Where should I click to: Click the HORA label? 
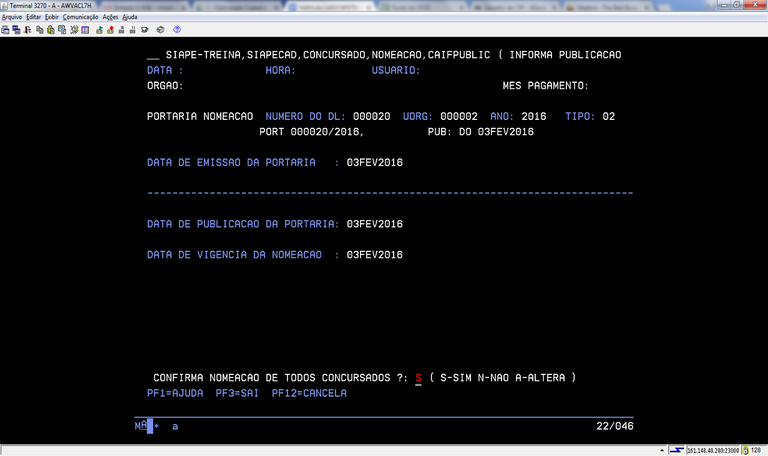point(281,71)
